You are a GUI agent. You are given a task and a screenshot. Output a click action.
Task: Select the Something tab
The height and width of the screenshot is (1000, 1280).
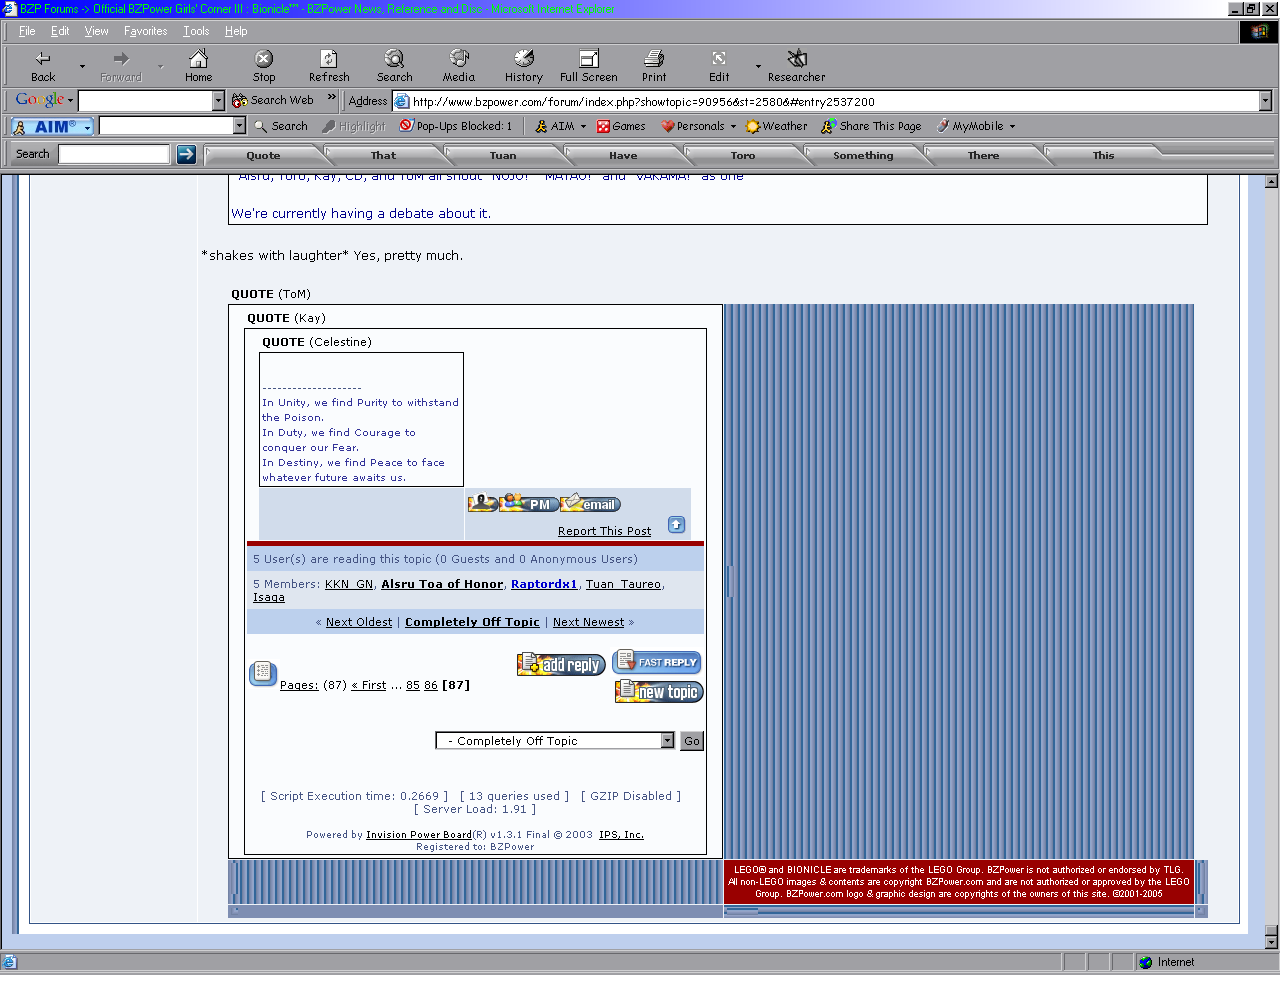pos(864,155)
